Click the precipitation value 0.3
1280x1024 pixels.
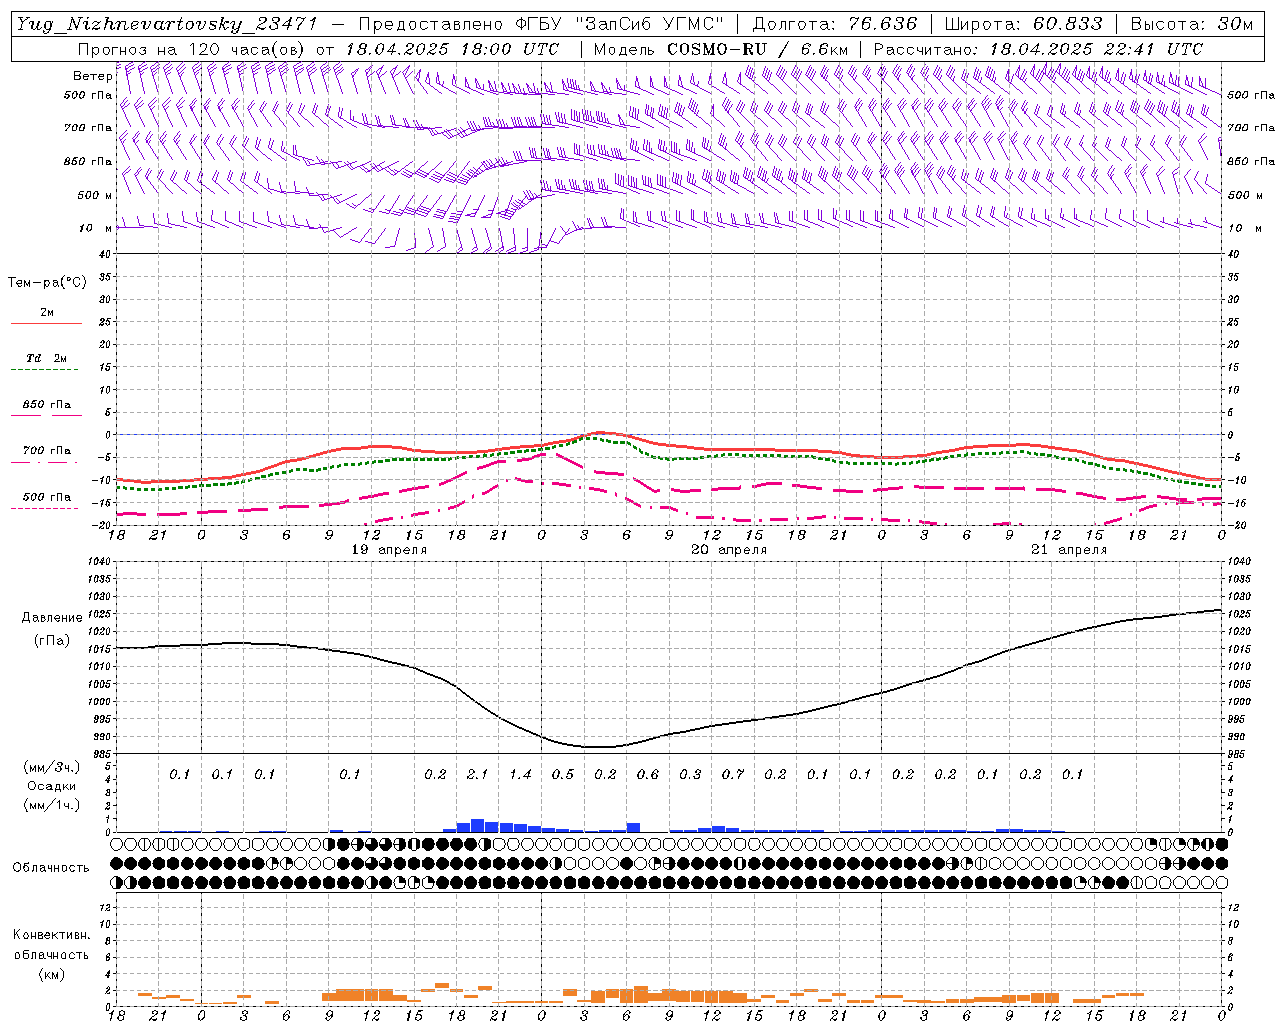tap(690, 774)
